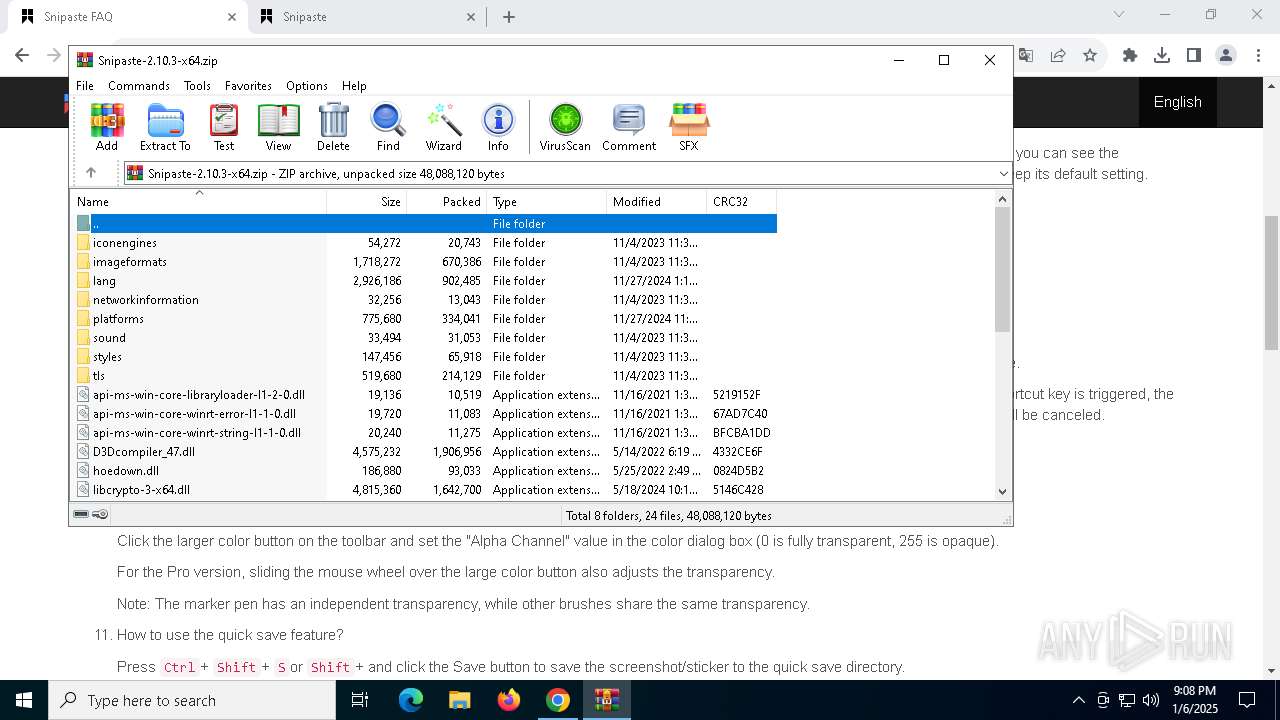The image size is (1280, 720).
Task: Select the styles folder
Action: [107, 357]
